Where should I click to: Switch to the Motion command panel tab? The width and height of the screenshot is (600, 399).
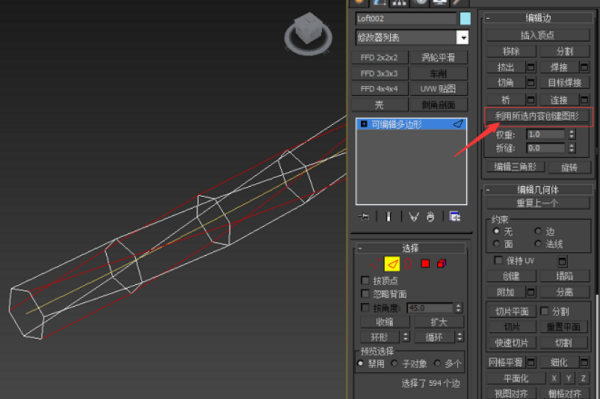[x=419, y=3]
